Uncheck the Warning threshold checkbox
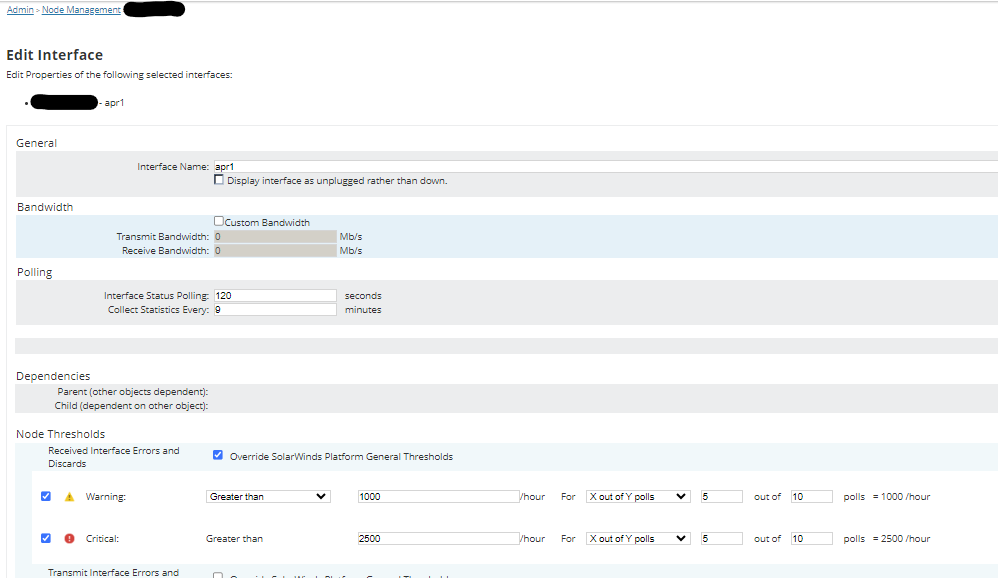998x578 pixels. point(46,497)
